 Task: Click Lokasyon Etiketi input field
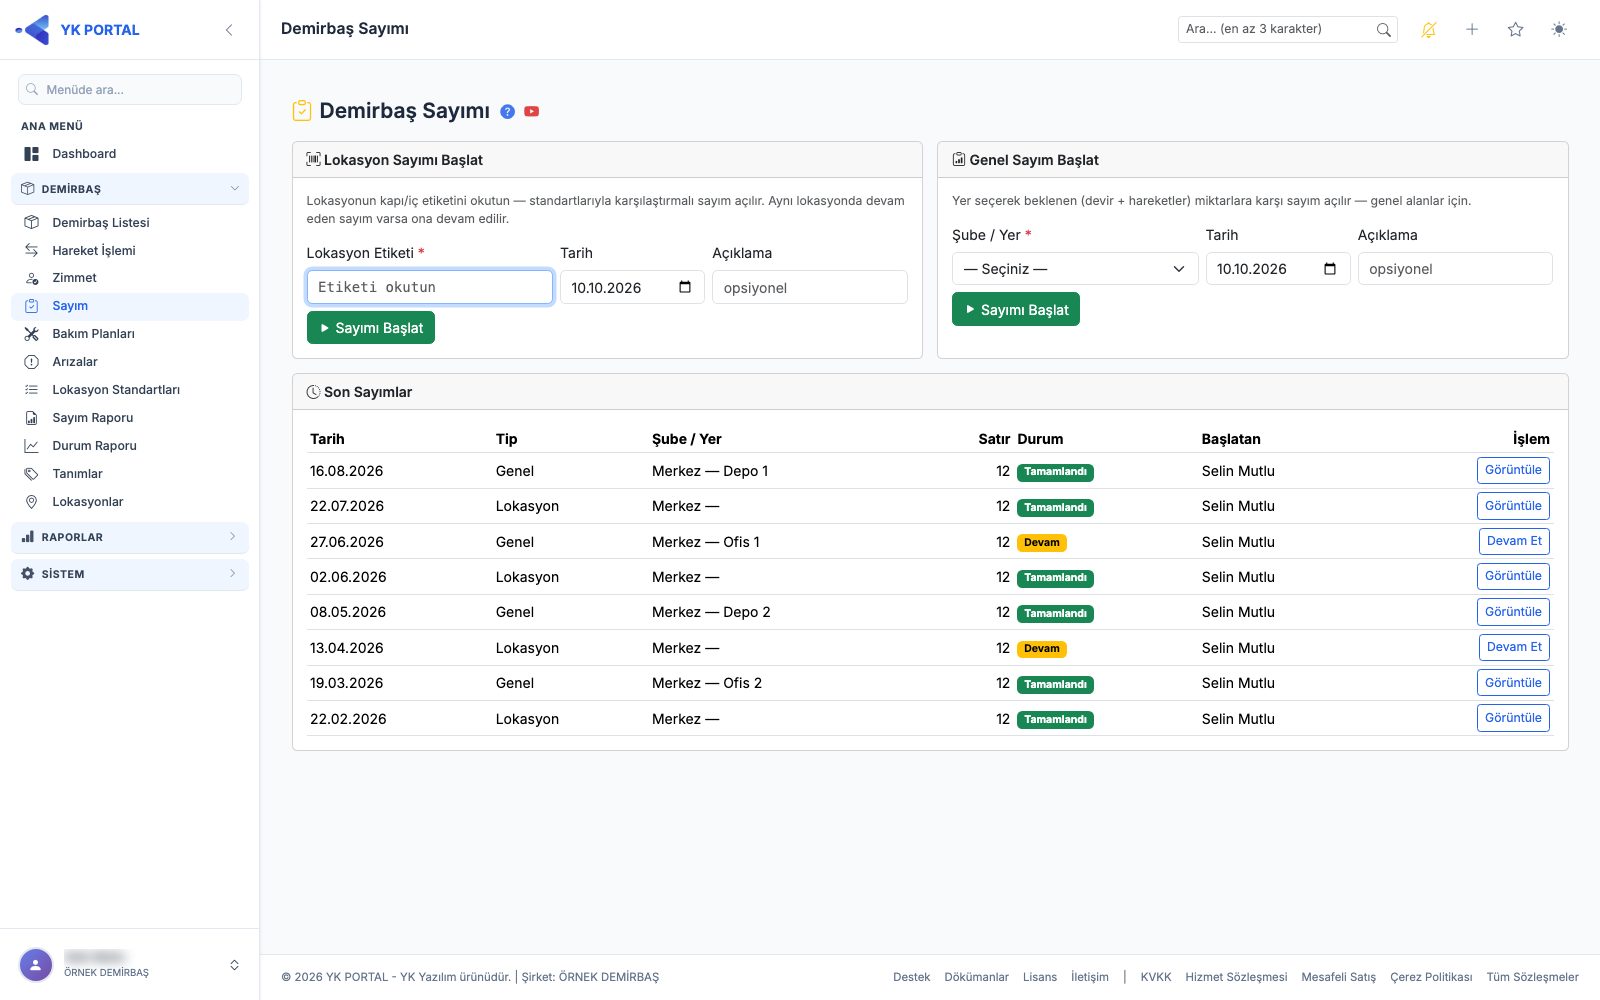pyautogui.click(x=430, y=287)
